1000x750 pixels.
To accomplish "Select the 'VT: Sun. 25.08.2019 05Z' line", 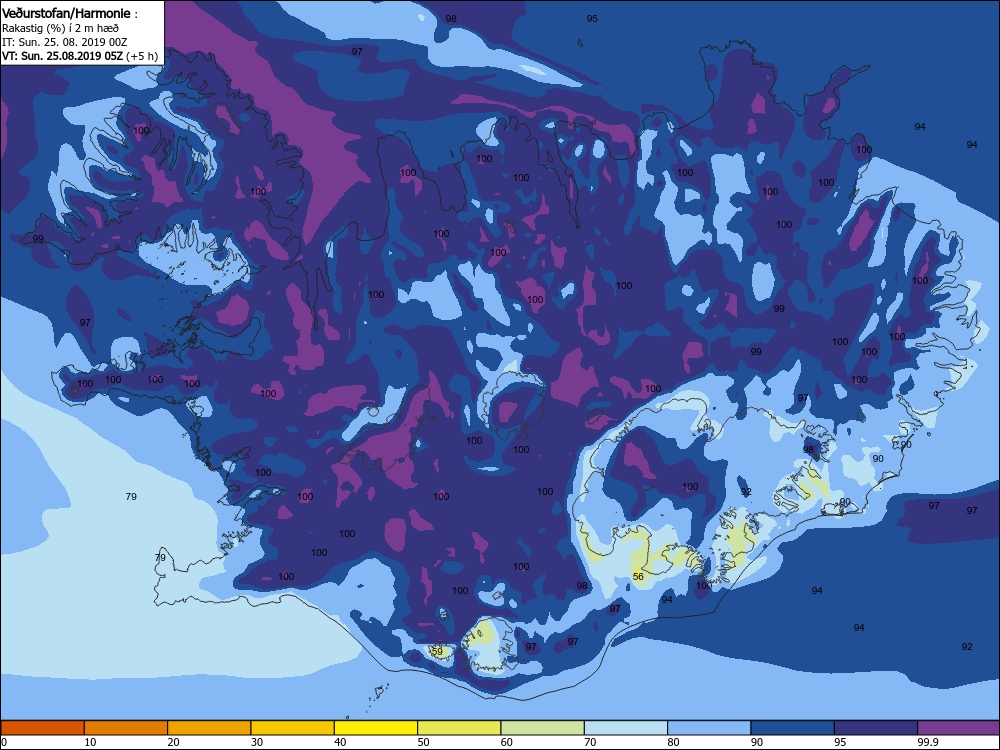I will 62,56.
